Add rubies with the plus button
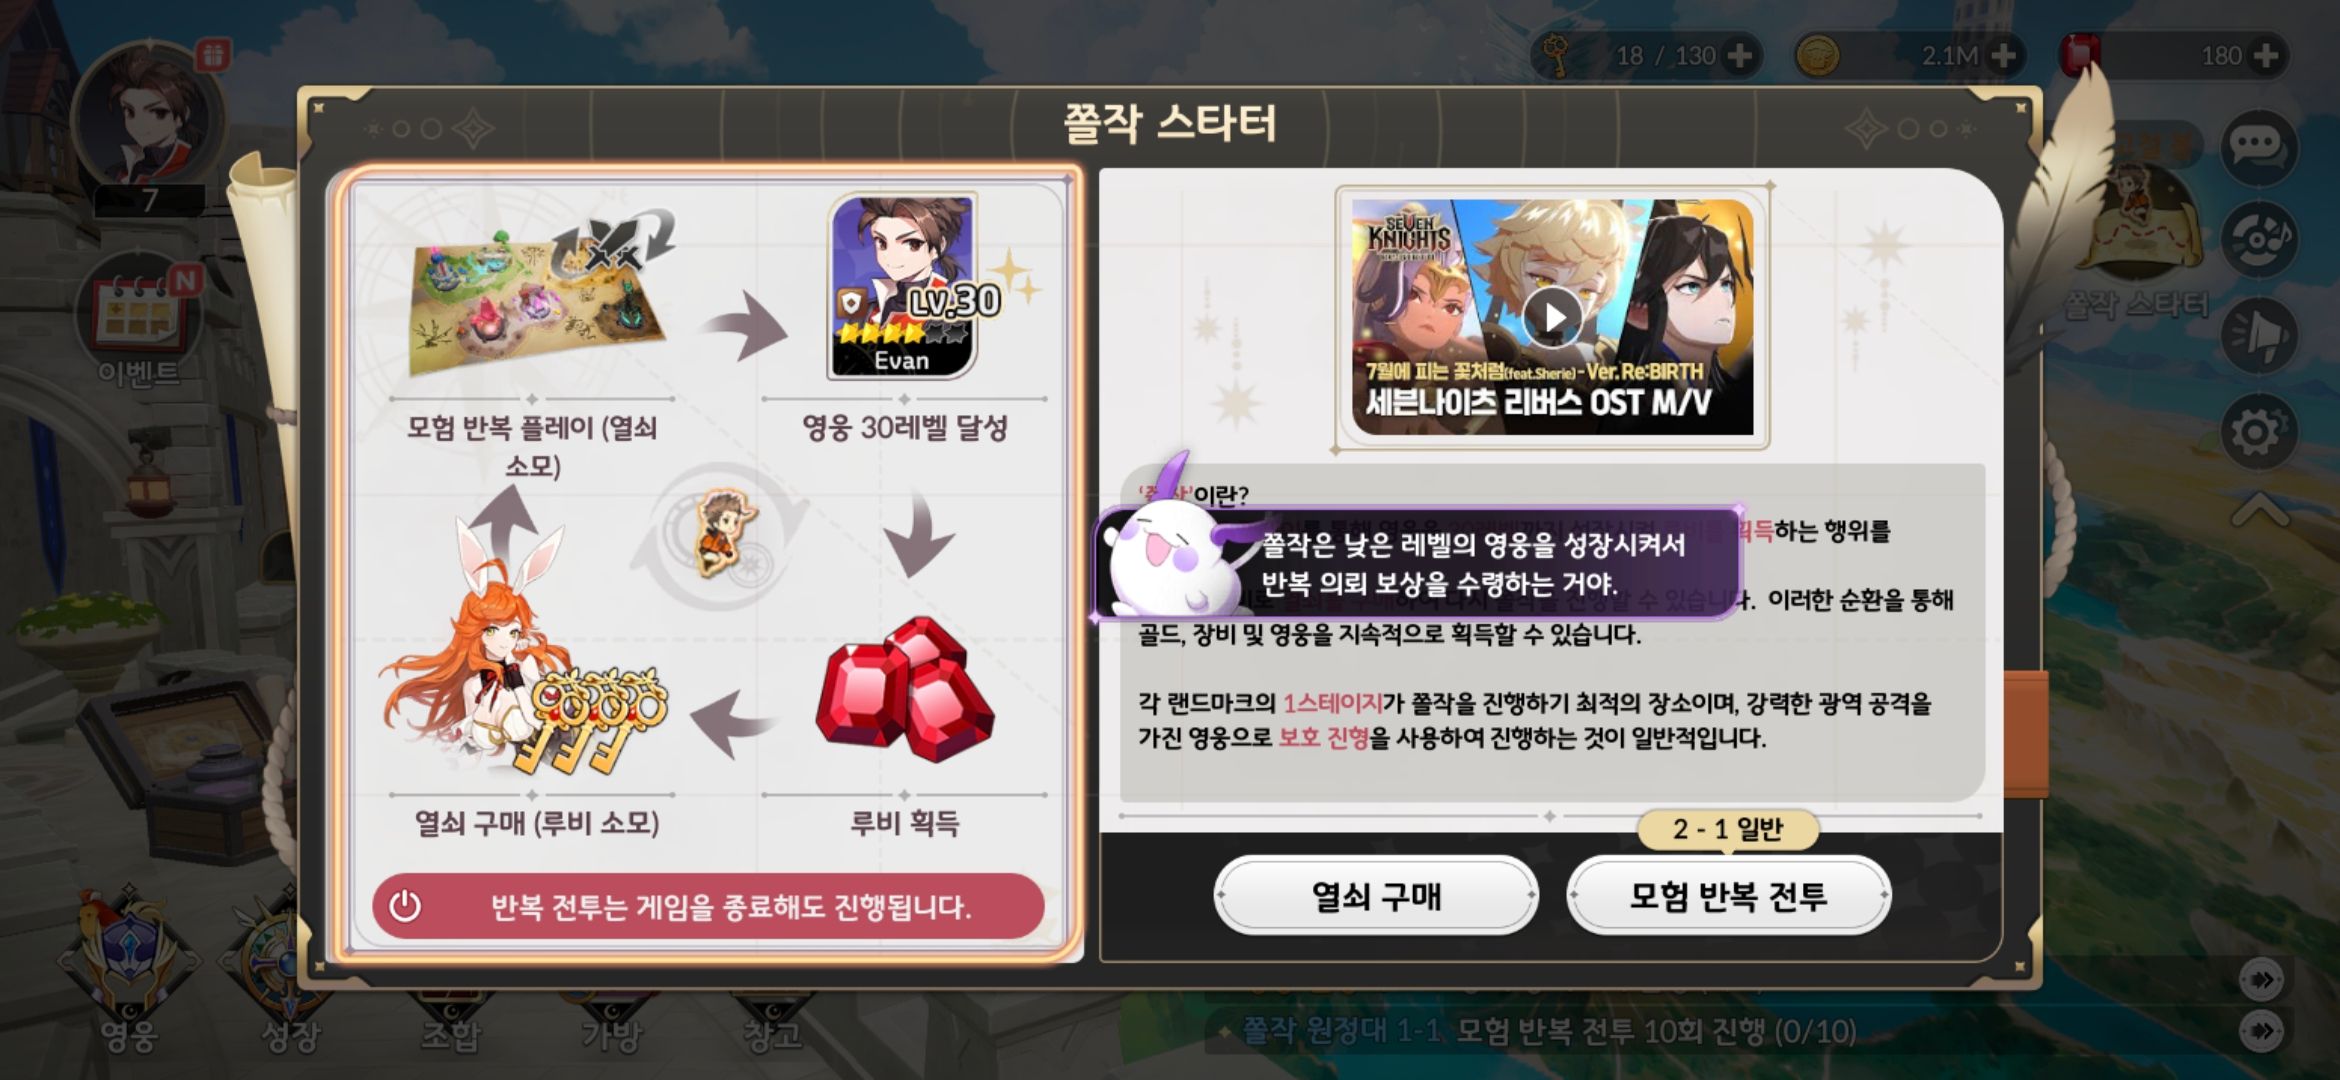This screenshot has height=1080, width=2340. [x=2266, y=55]
